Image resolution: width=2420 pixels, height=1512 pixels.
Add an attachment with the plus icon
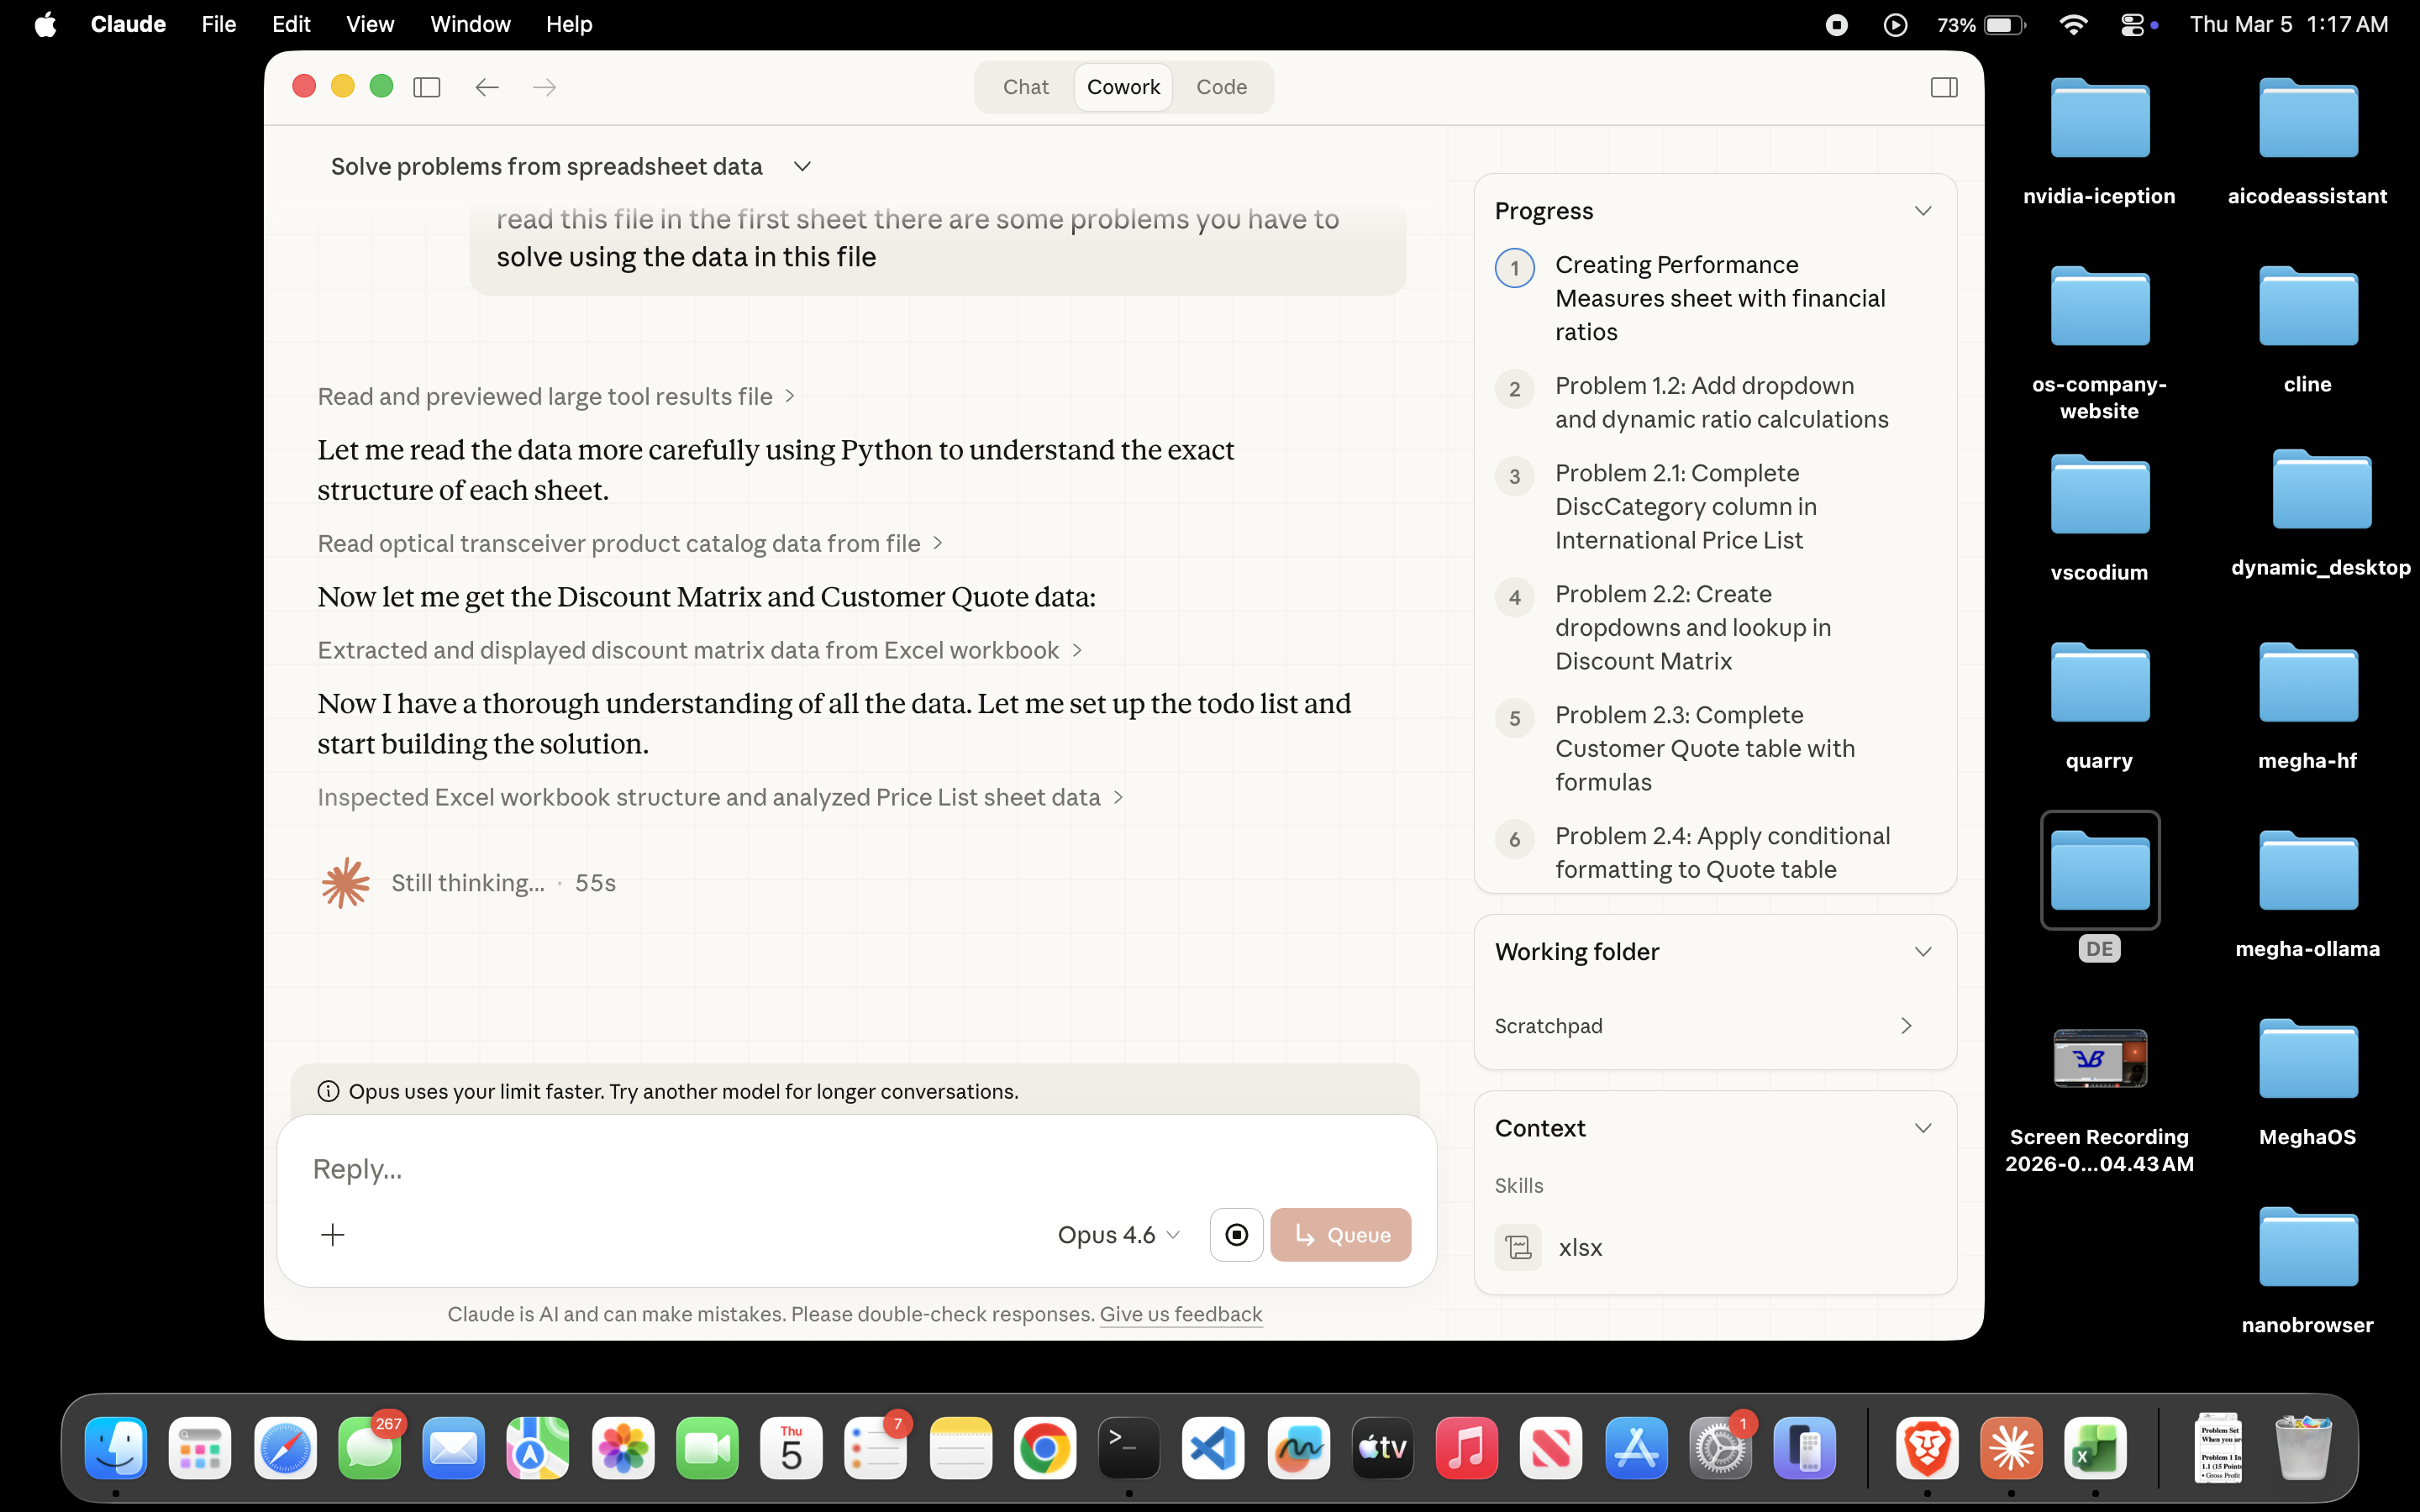tap(333, 1235)
